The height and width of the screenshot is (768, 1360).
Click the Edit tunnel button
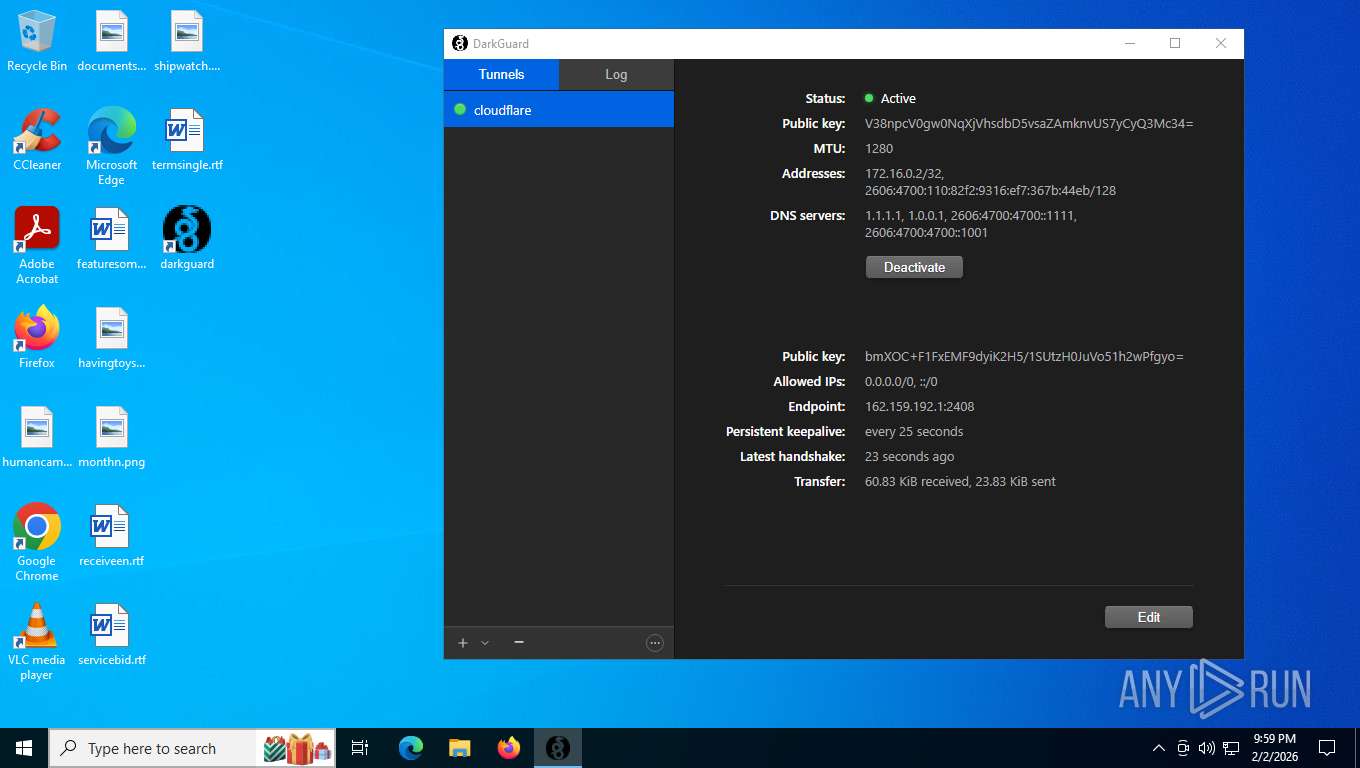click(x=1149, y=617)
